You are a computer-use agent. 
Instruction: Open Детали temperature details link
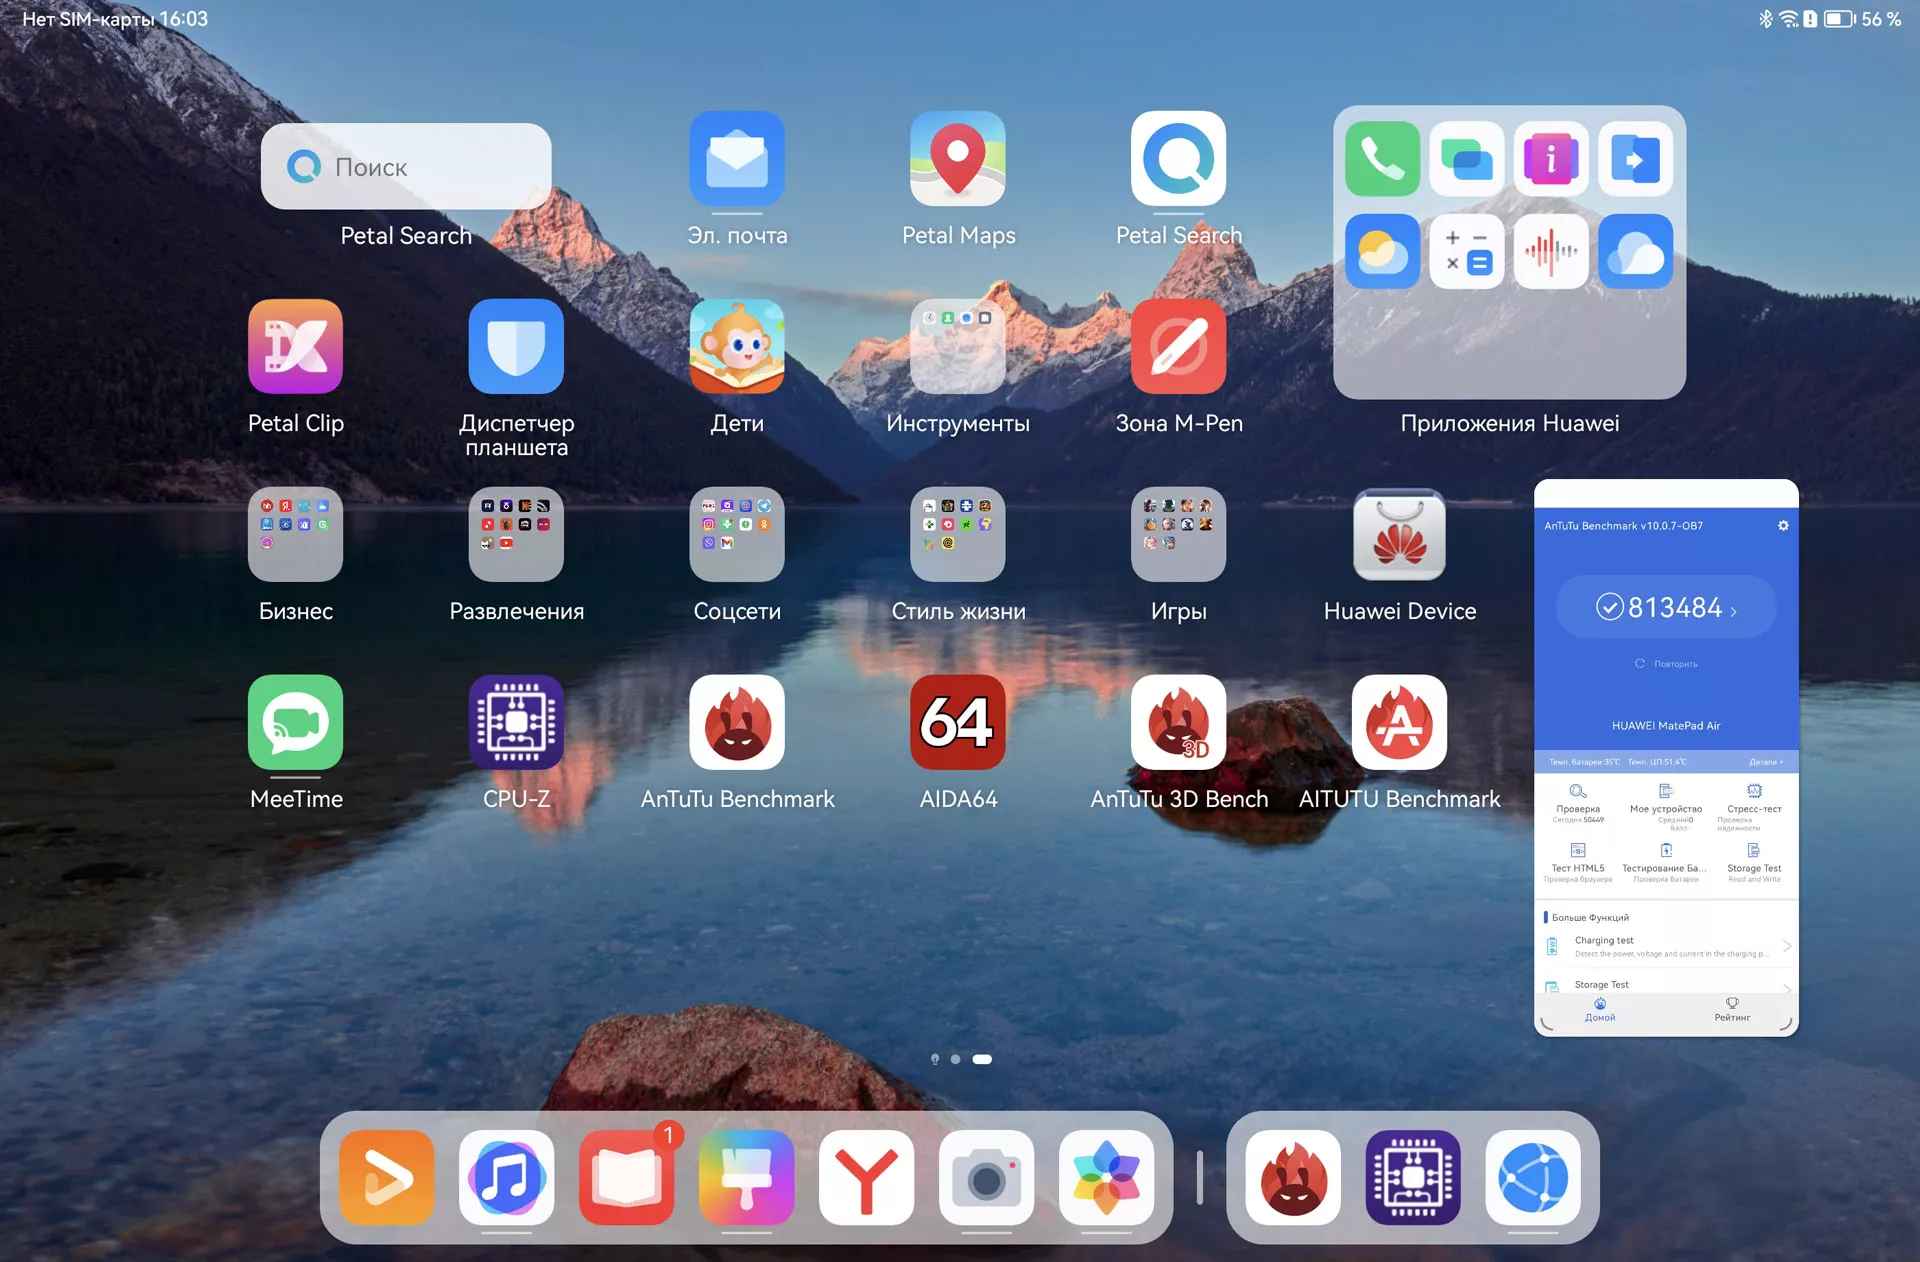1766,762
